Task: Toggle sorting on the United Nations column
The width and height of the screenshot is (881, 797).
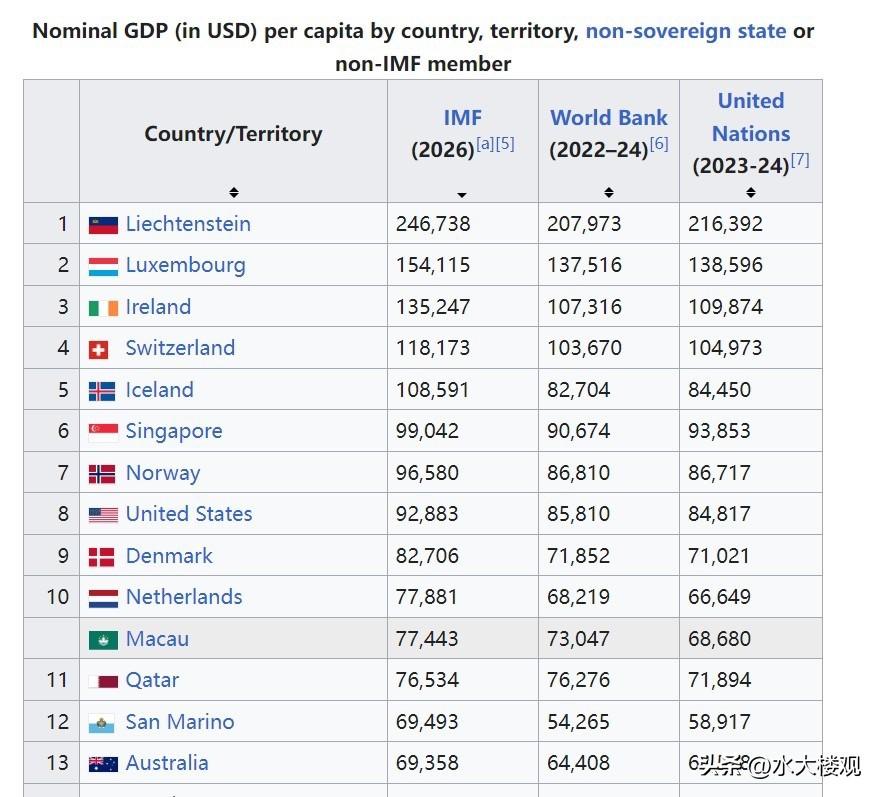Action: click(x=750, y=192)
